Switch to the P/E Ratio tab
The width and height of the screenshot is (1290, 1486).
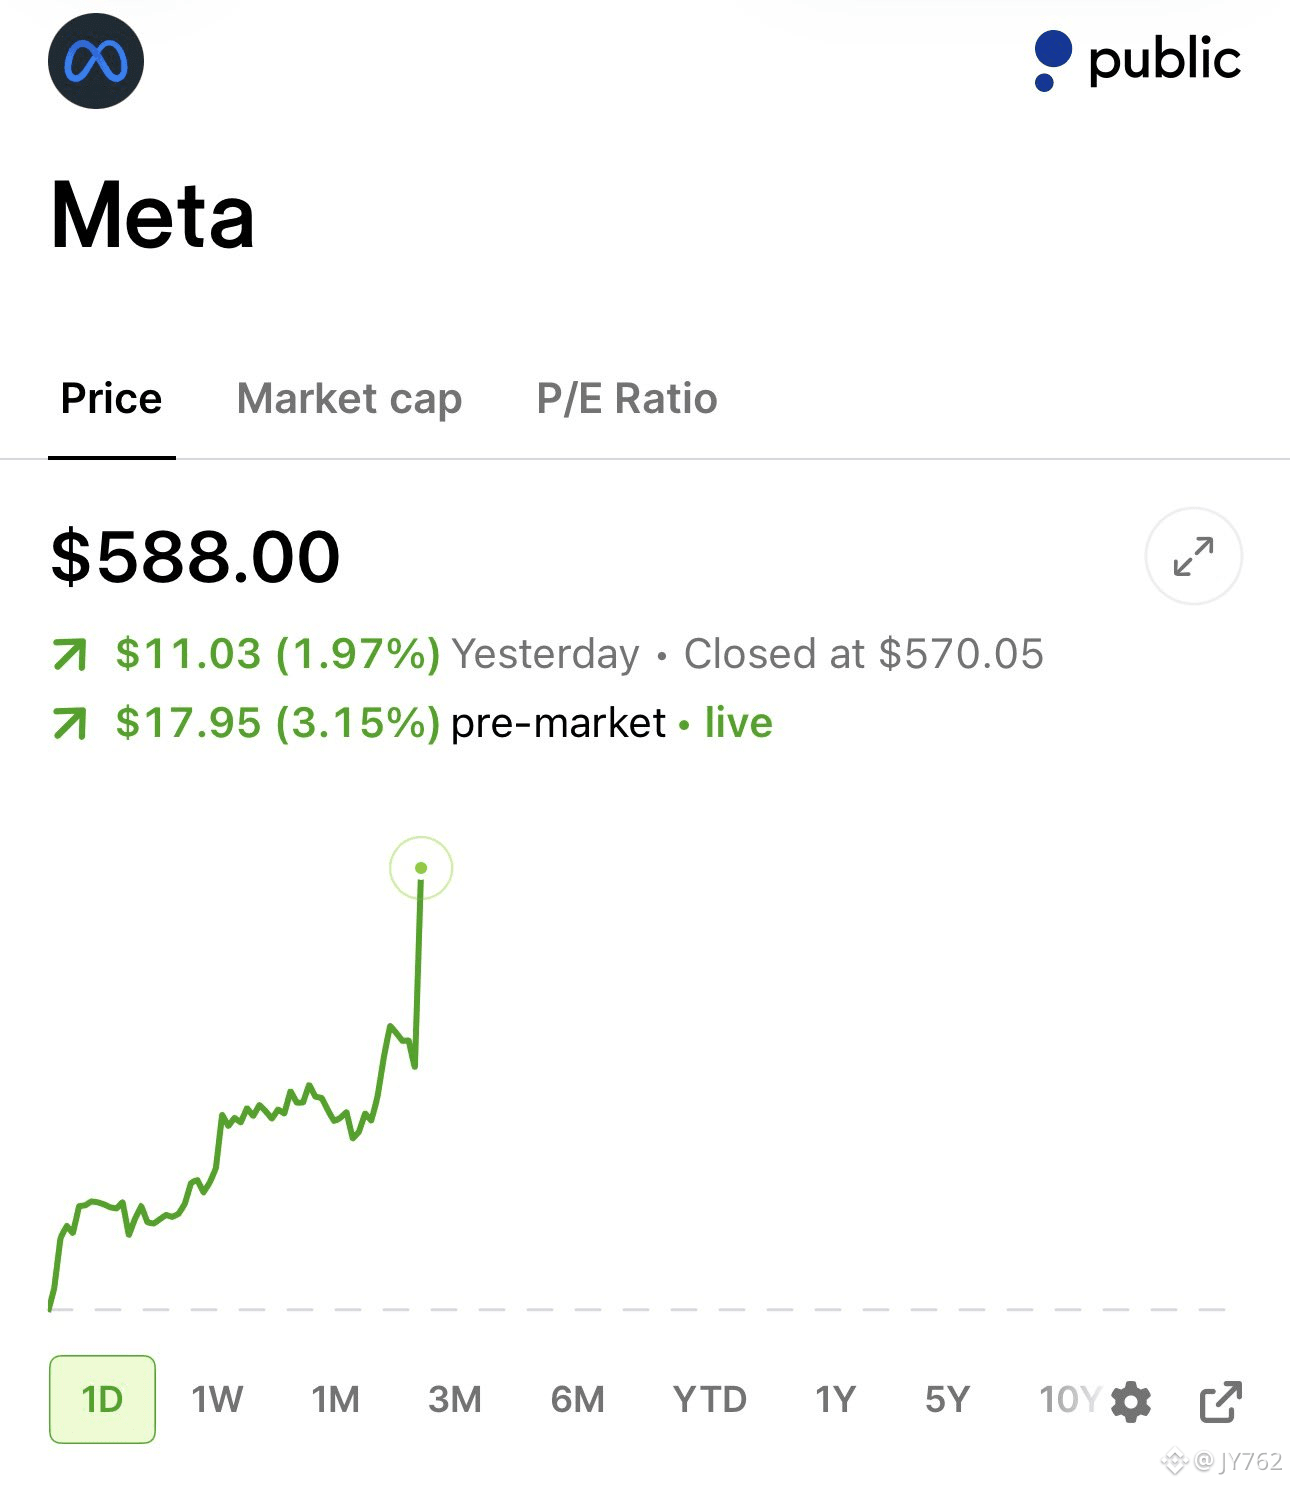click(x=627, y=399)
